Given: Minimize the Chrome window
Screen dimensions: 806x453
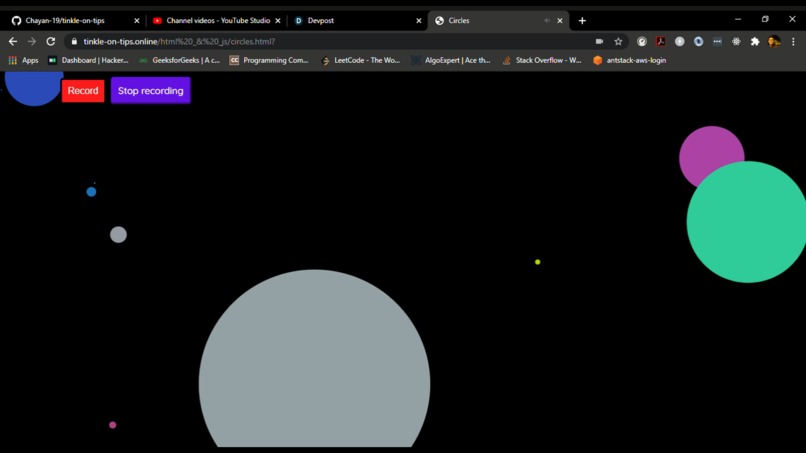Looking at the screenshot, I should [738, 19].
